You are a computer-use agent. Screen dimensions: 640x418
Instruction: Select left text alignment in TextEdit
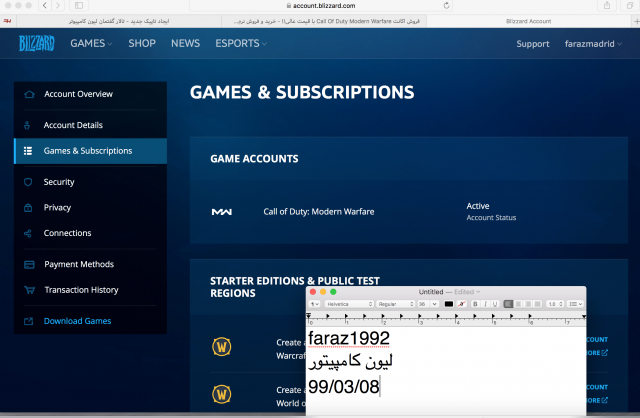[x=509, y=304]
